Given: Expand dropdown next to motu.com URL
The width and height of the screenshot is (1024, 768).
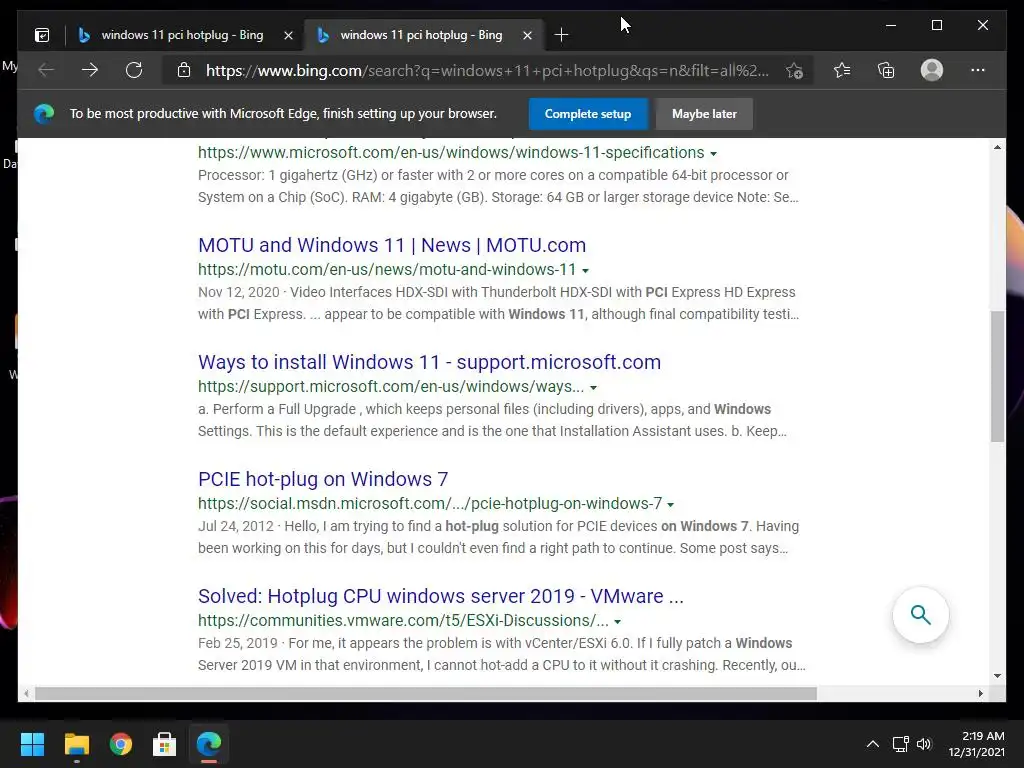Looking at the screenshot, I should 585,270.
